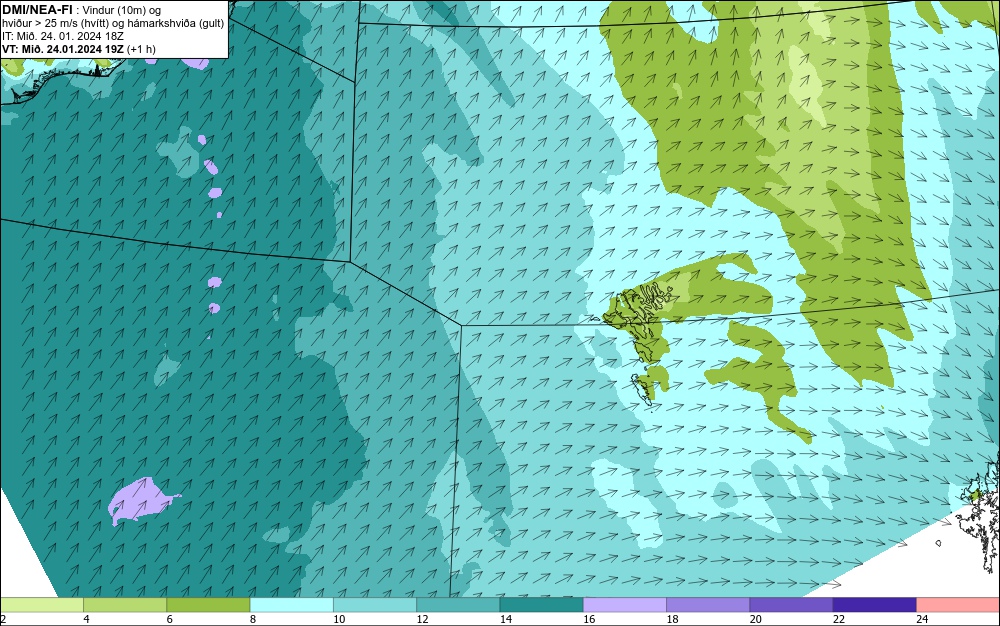
Task: Click the "22" label on the color scale
Action: pyautogui.click(x=839, y=619)
